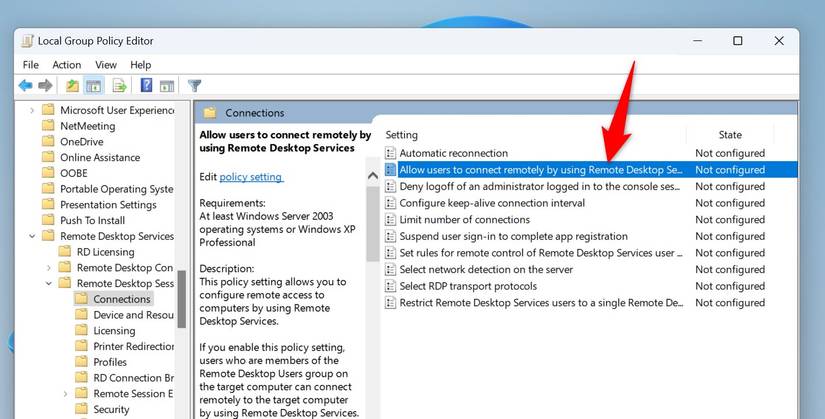Viewport: 825px width, 419px height.
Task: Click icon beside Set rules for remote control
Action: point(390,253)
